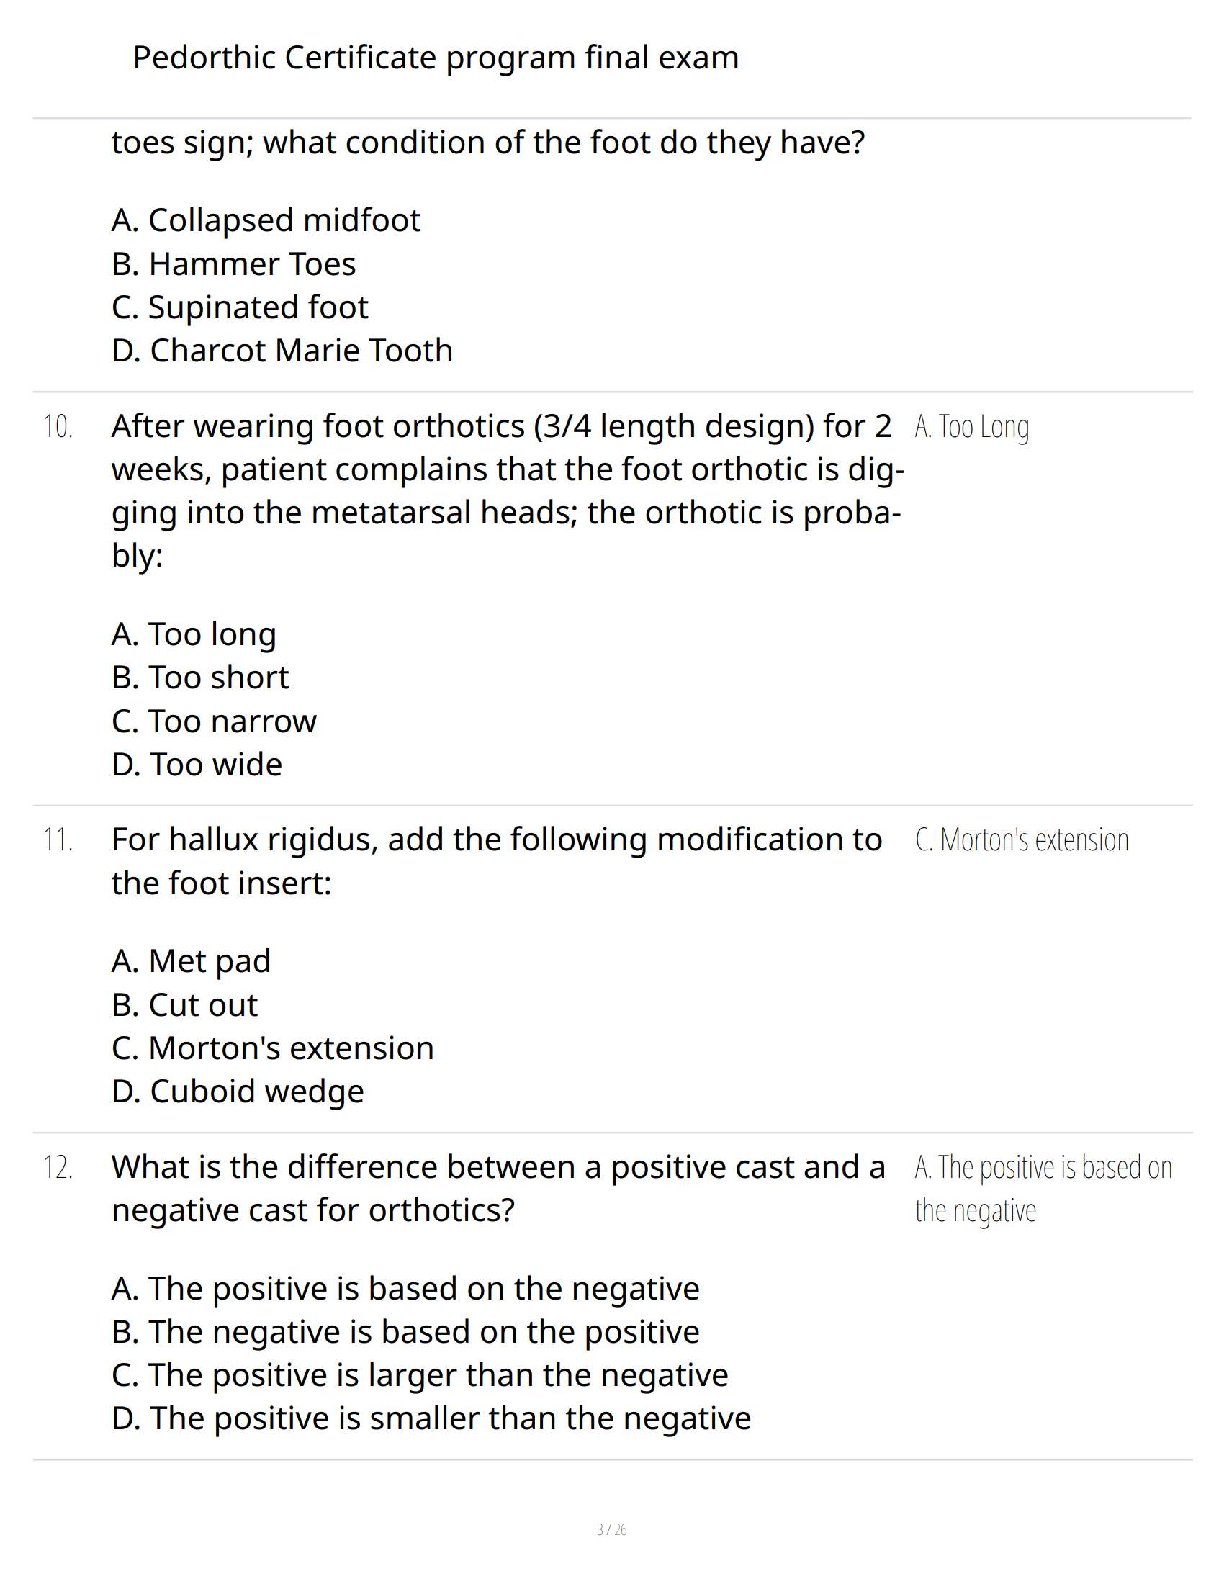Click the page number indicator at bottom
The image size is (1224, 1584).
(611, 1529)
